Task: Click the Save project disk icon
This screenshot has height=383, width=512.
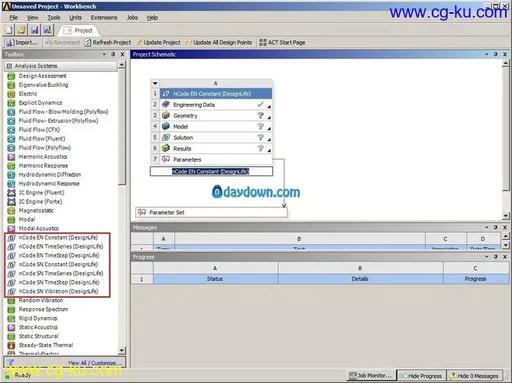Action: 34,30
